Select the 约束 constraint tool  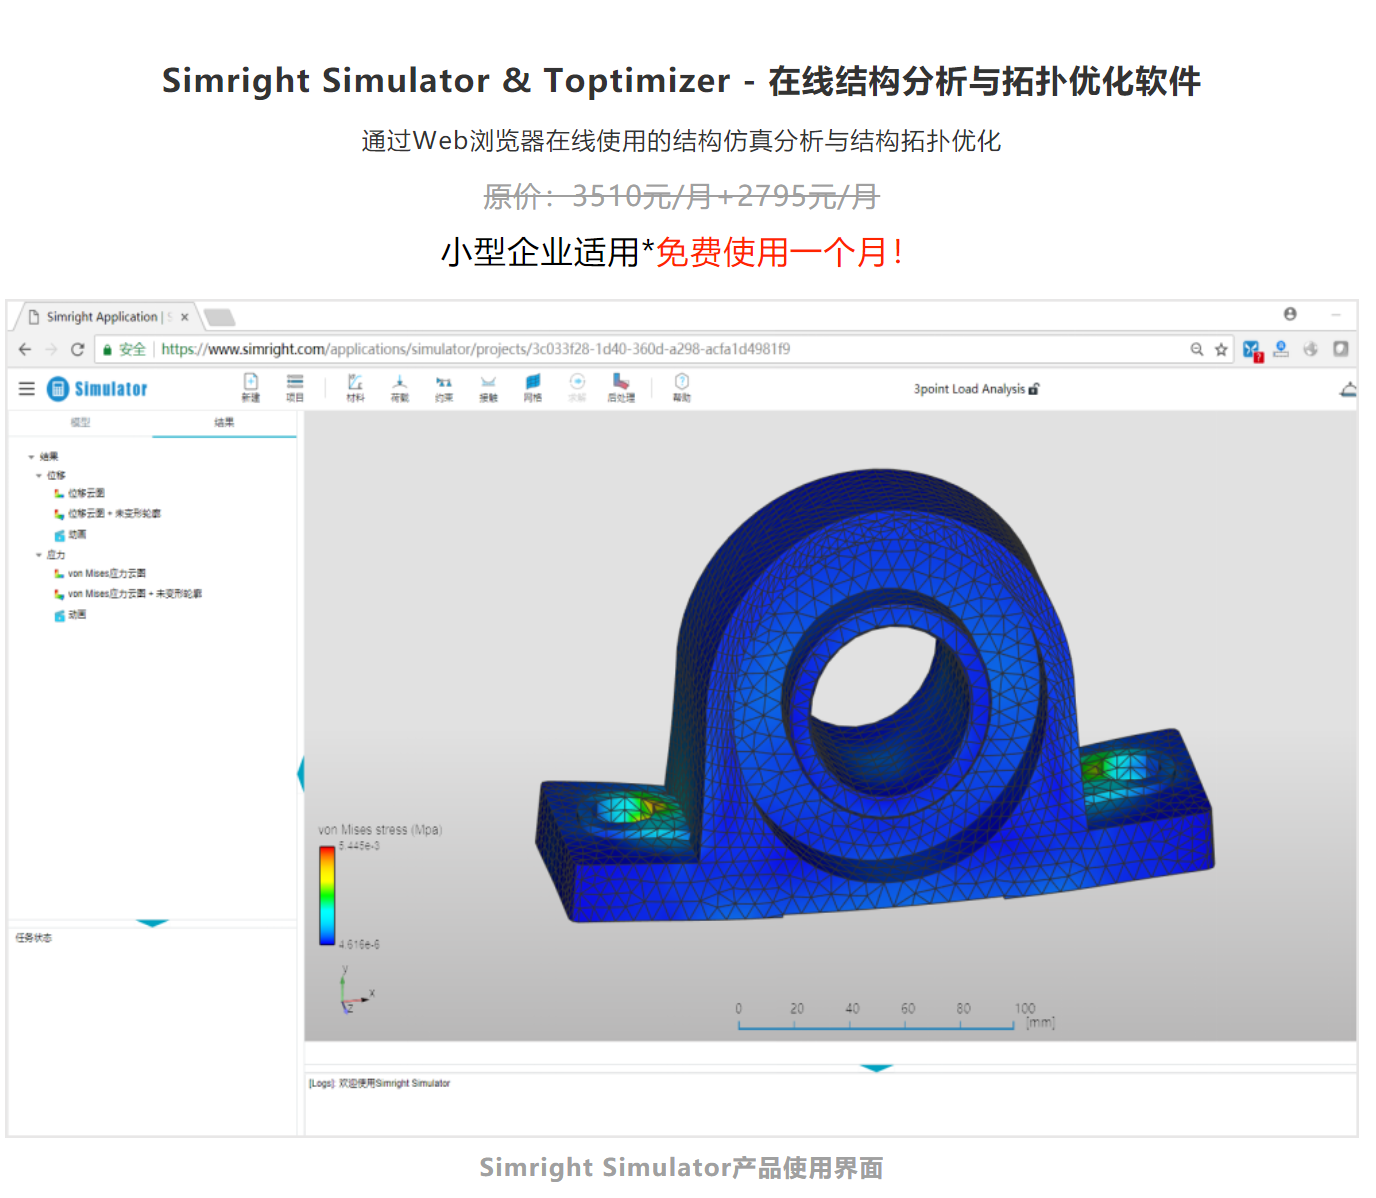click(x=444, y=387)
